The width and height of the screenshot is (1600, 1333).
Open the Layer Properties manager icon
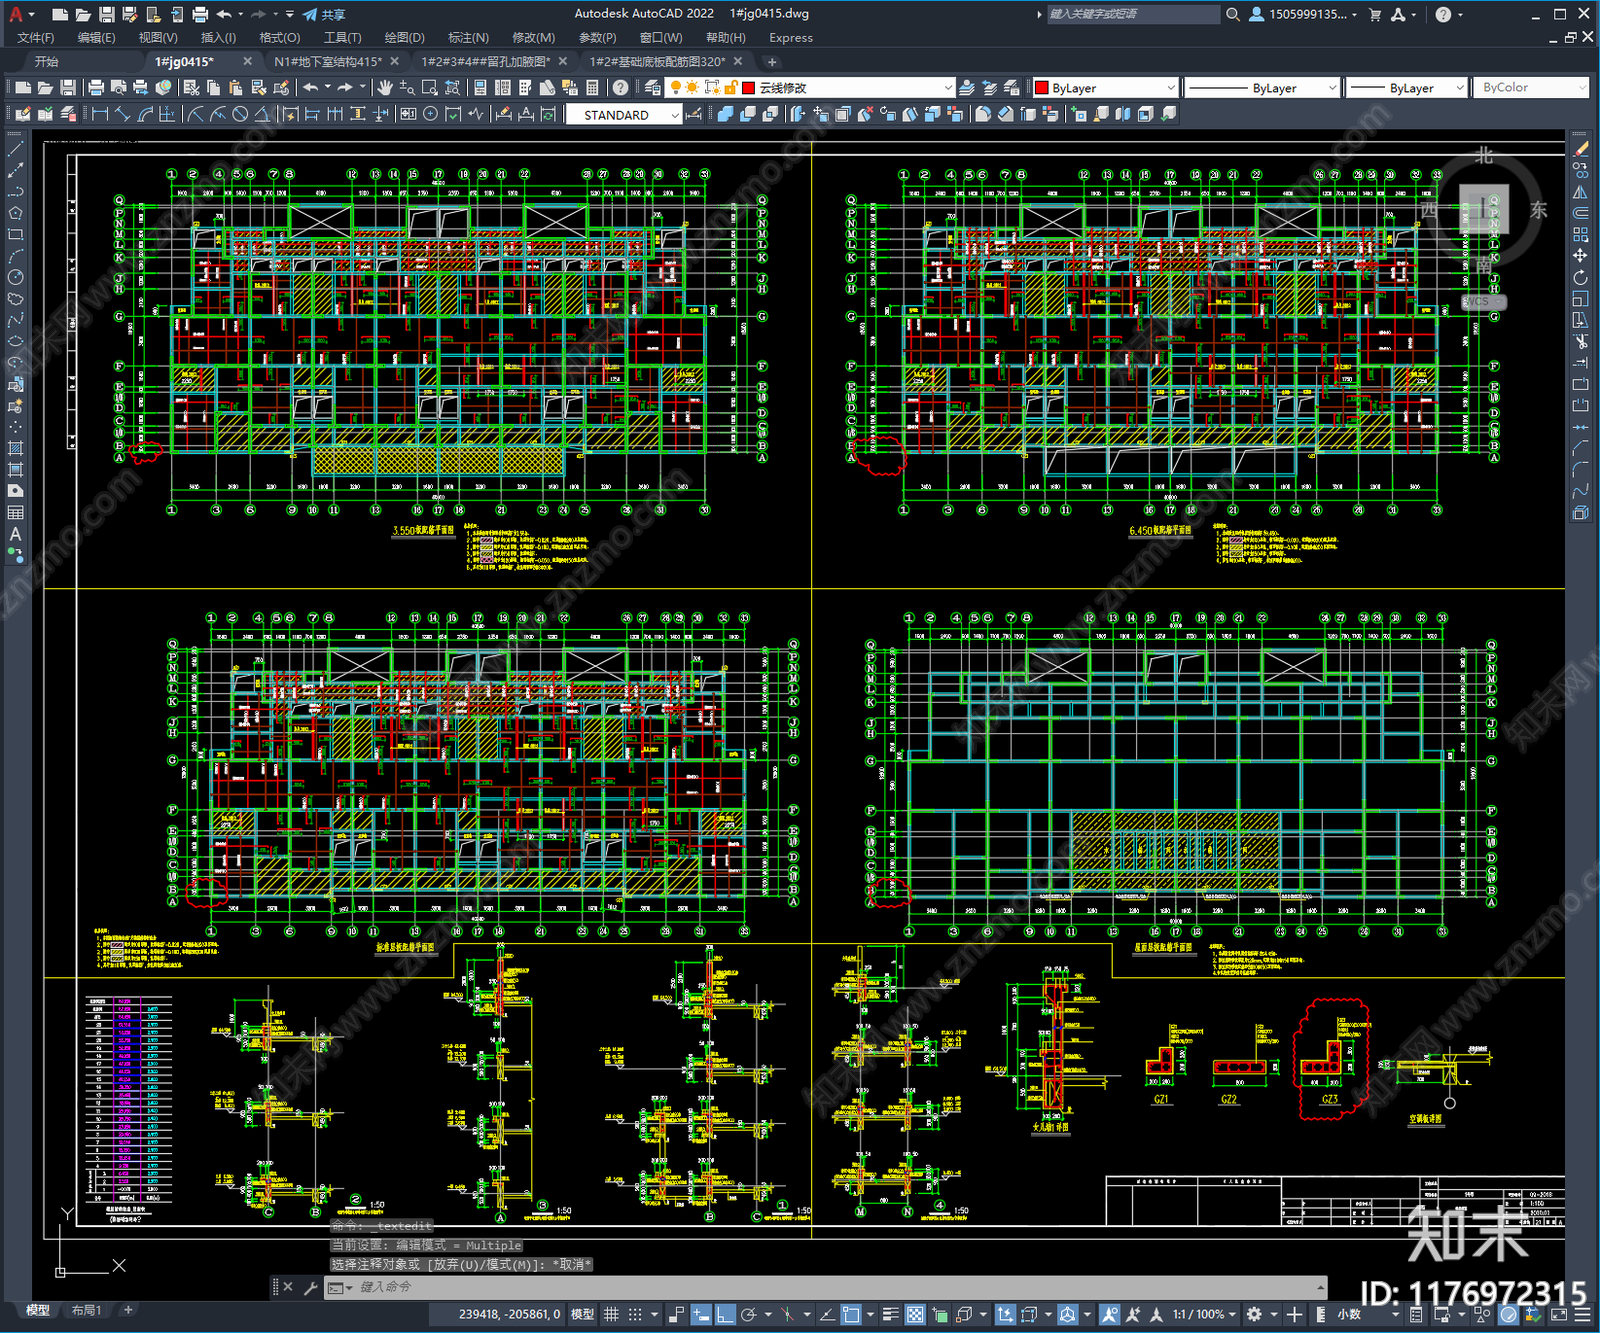(653, 88)
